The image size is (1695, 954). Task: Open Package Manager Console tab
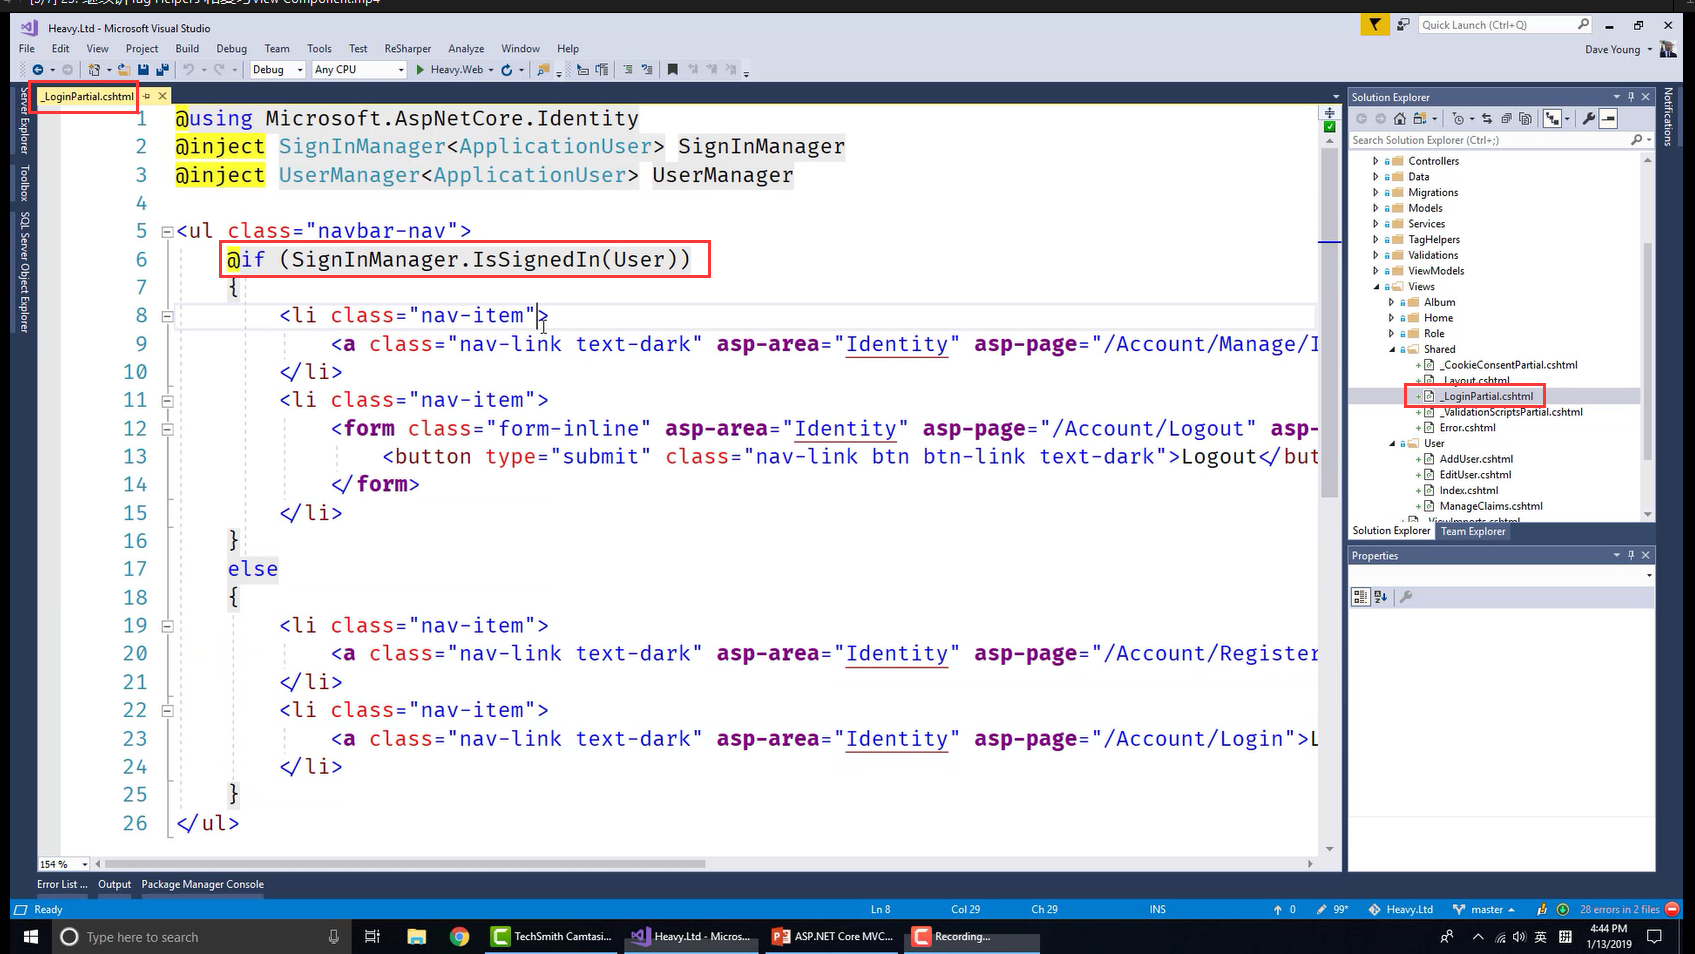pos(202,884)
